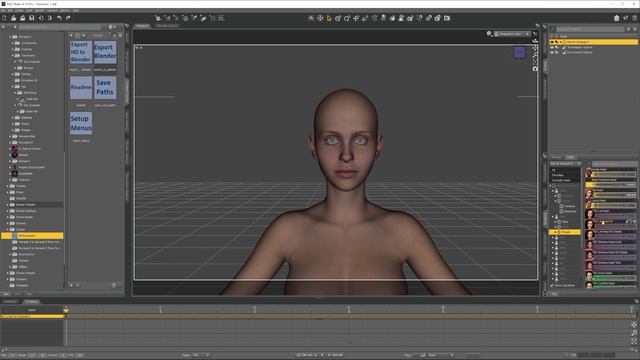The height and width of the screenshot is (360, 640).
Task: Expand the Accessories folder
Action: pos(13,43)
